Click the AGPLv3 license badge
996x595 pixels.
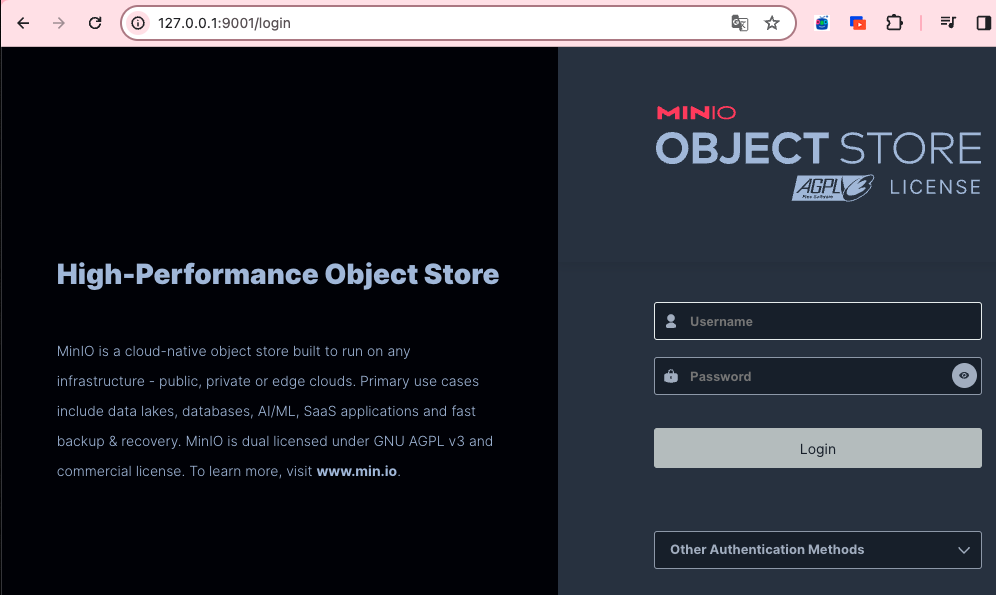[833, 188]
